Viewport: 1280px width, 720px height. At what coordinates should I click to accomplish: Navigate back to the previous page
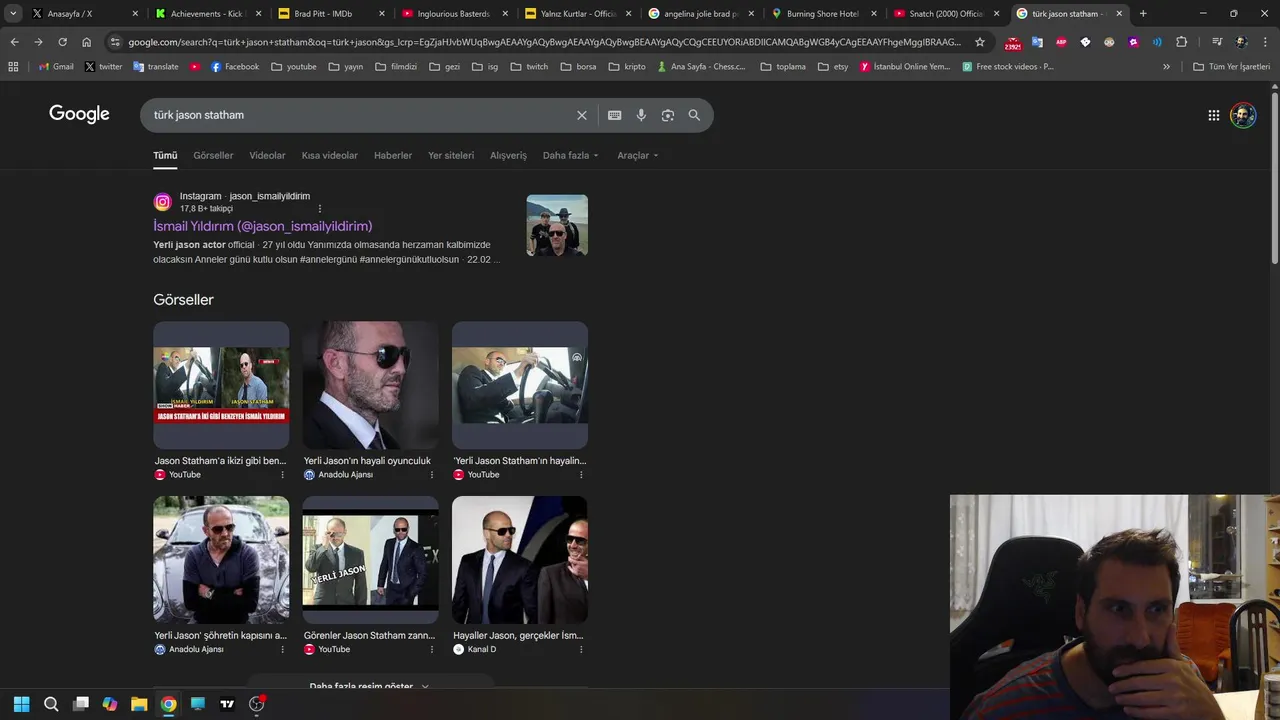tap(14, 42)
